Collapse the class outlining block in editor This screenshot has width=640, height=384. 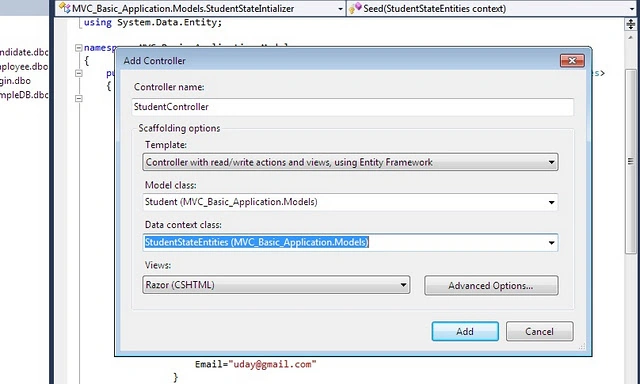(79, 73)
